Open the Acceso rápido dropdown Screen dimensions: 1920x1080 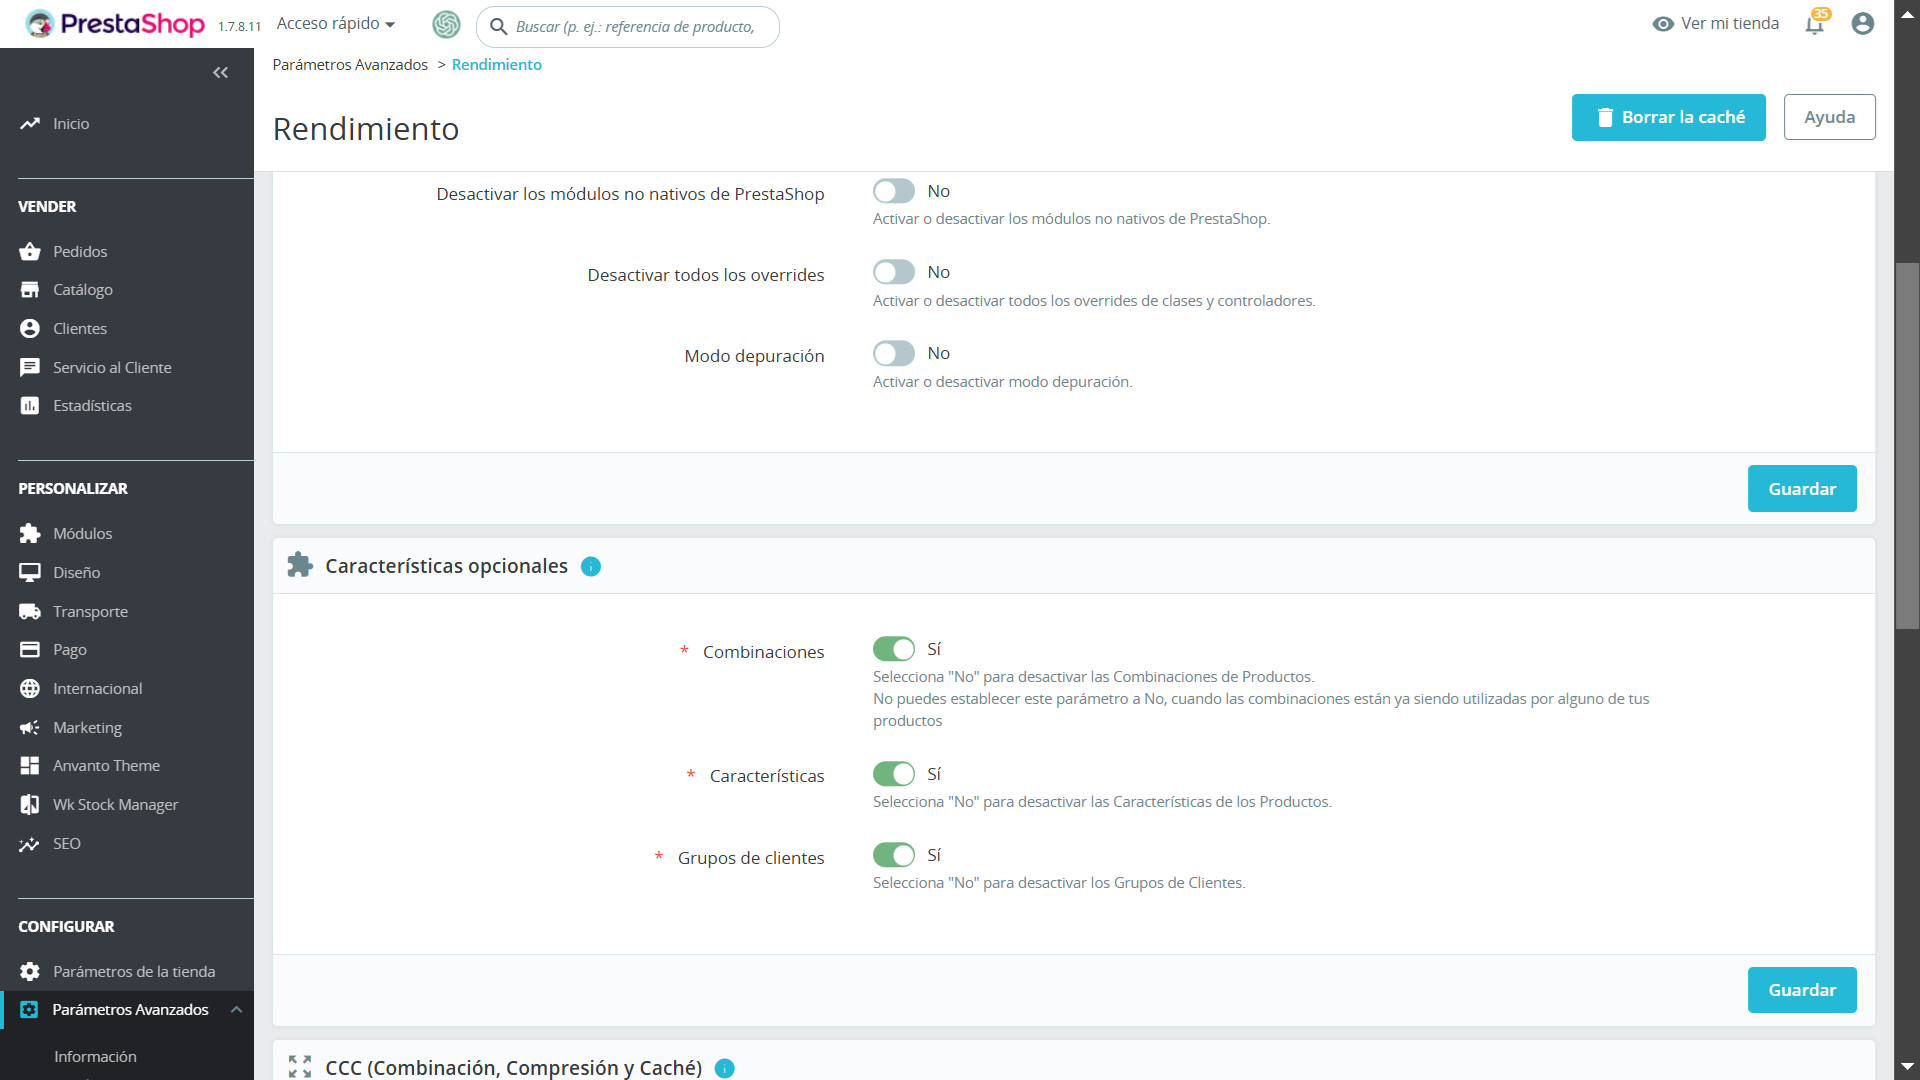[x=336, y=24]
